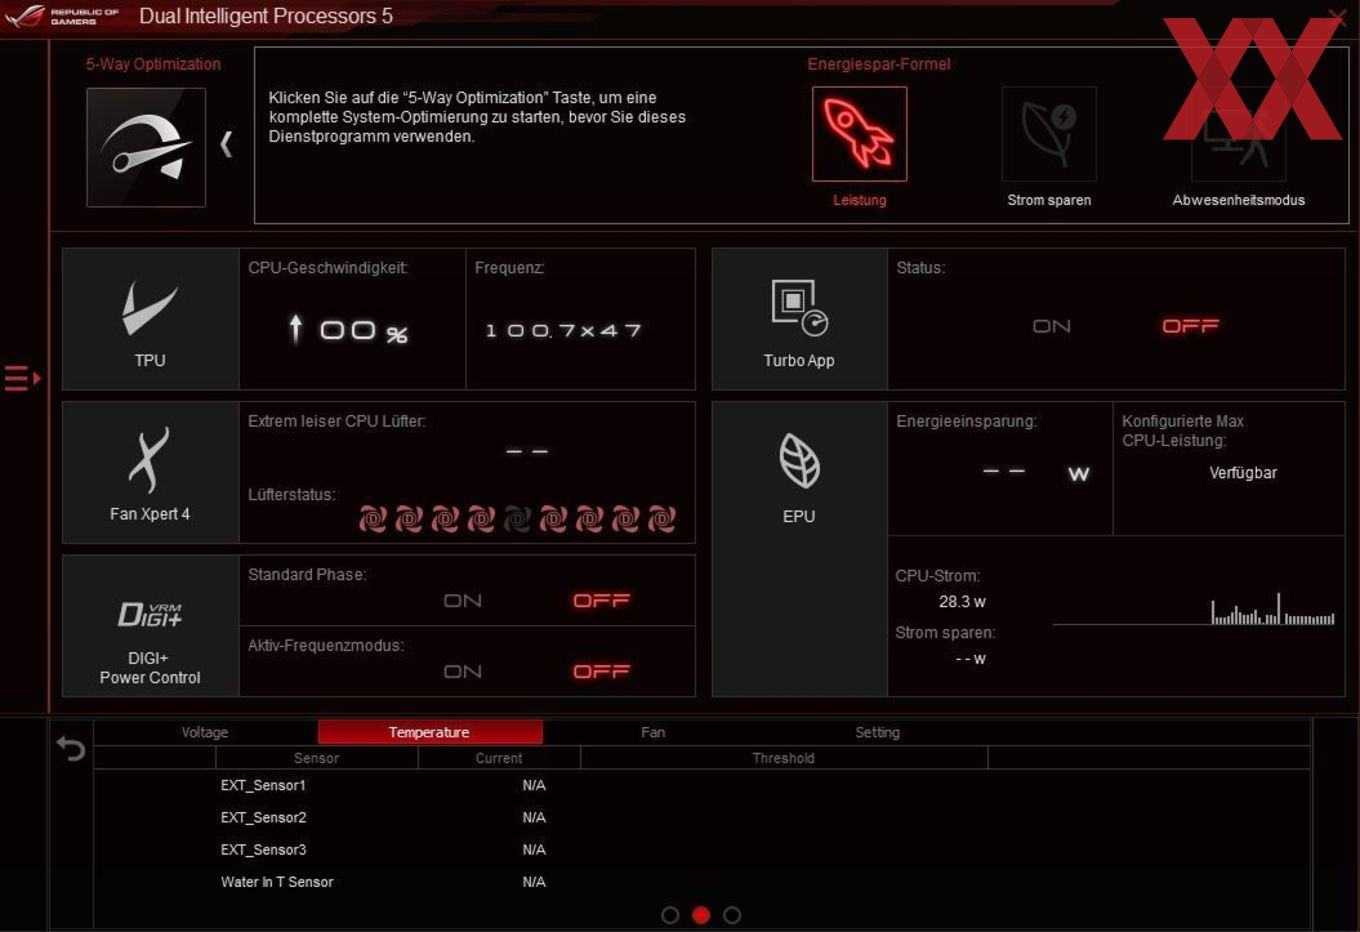This screenshot has height=932, width=1360.
Task: Select the EXT_Sensor1 row
Action: (x=701, y=785)
